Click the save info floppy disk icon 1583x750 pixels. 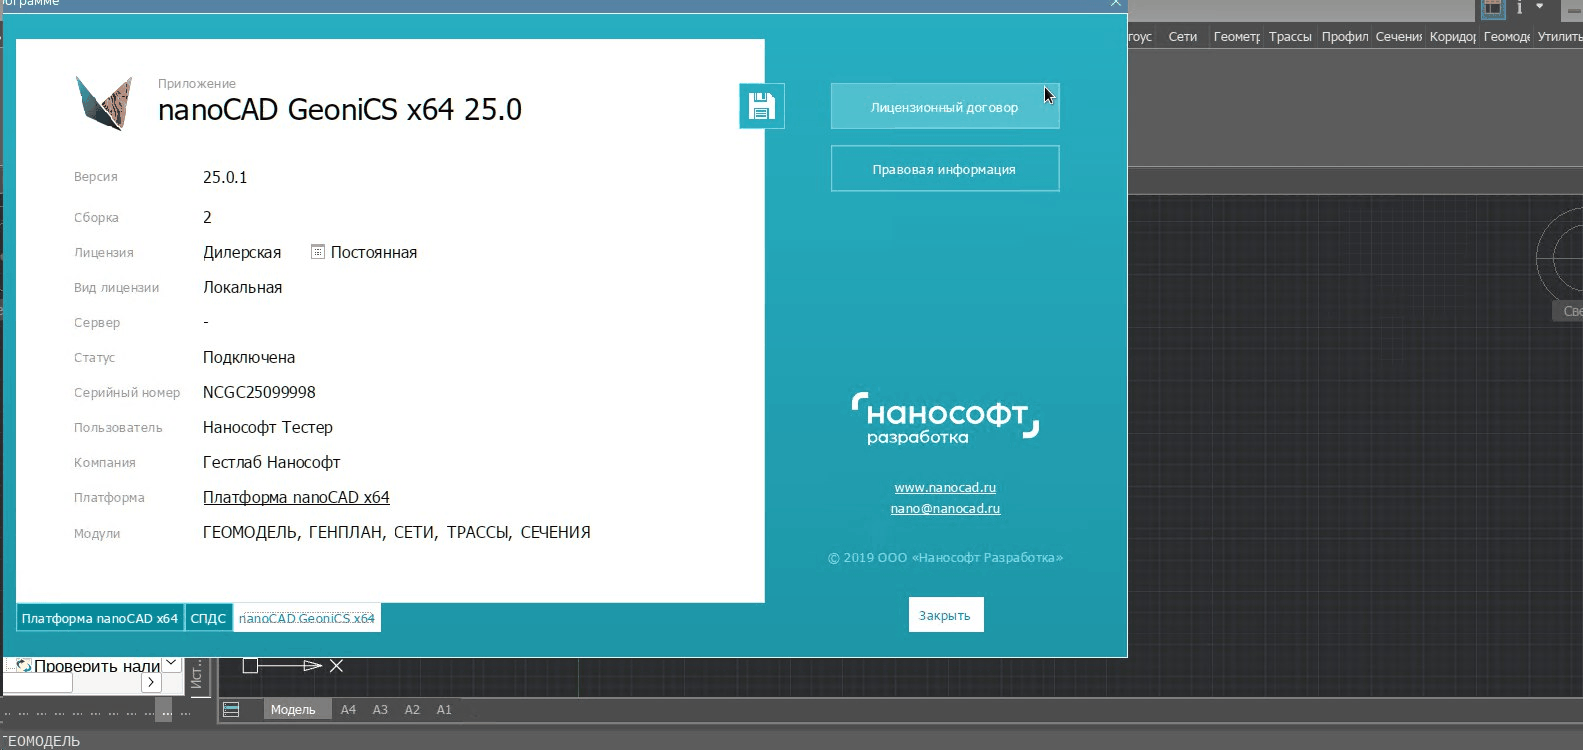tap(761, 106)
